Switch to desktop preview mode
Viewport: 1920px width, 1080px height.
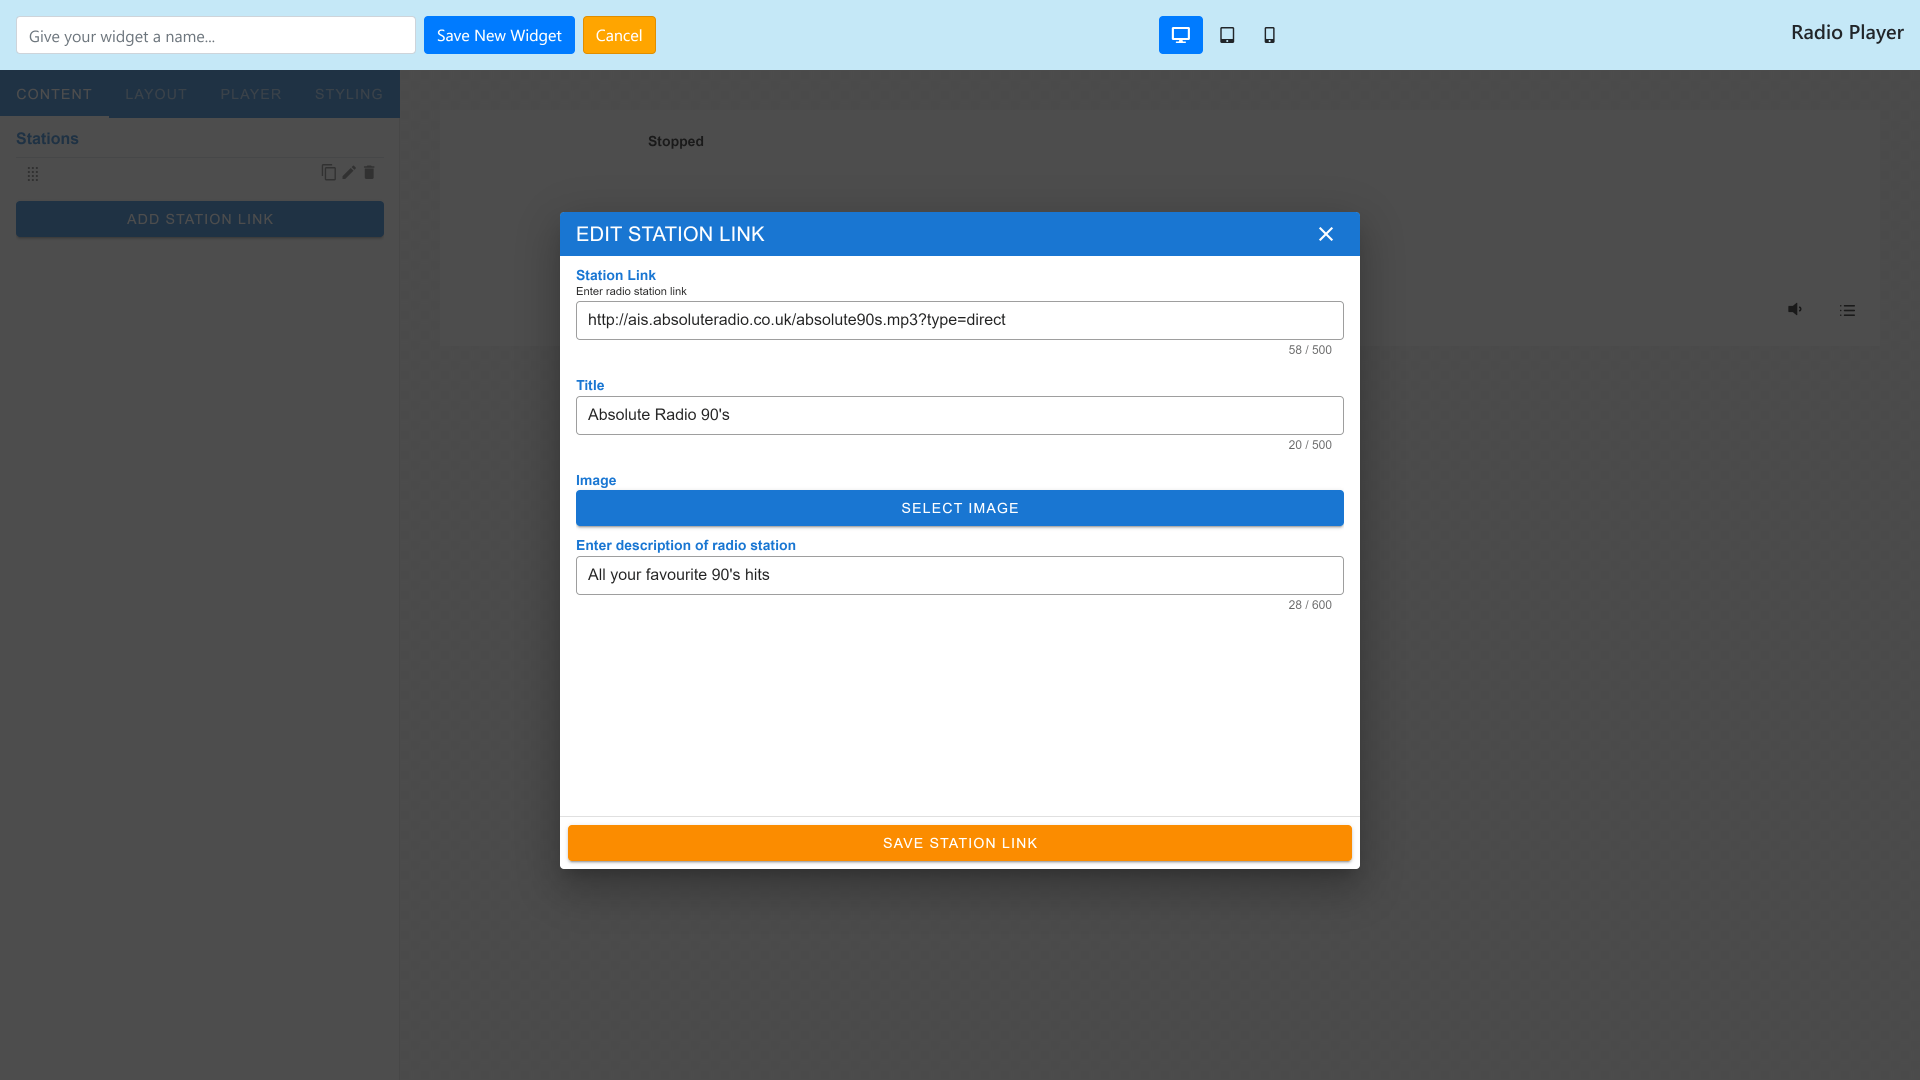point(1180,35)
